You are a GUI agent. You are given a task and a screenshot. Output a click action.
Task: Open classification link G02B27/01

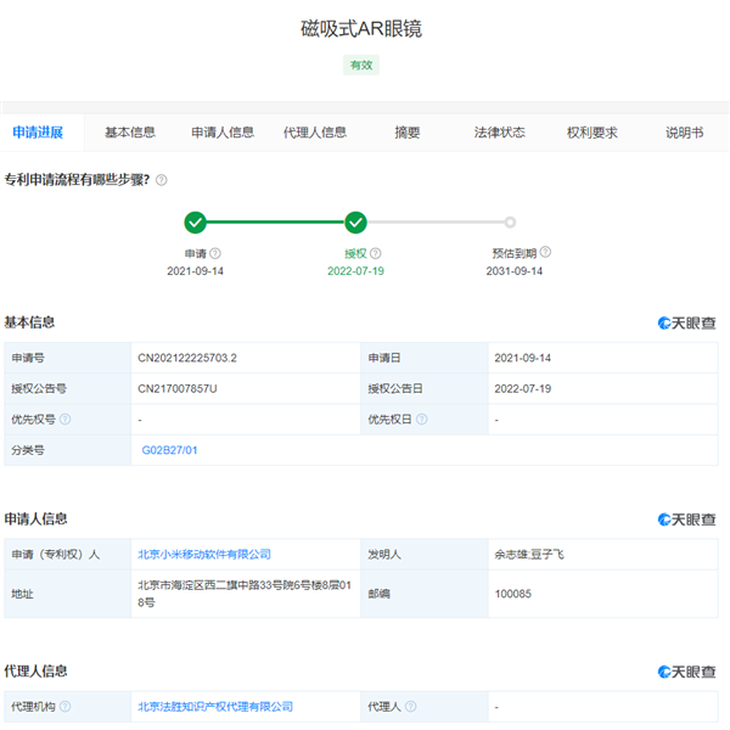click(x=169, y=450)
